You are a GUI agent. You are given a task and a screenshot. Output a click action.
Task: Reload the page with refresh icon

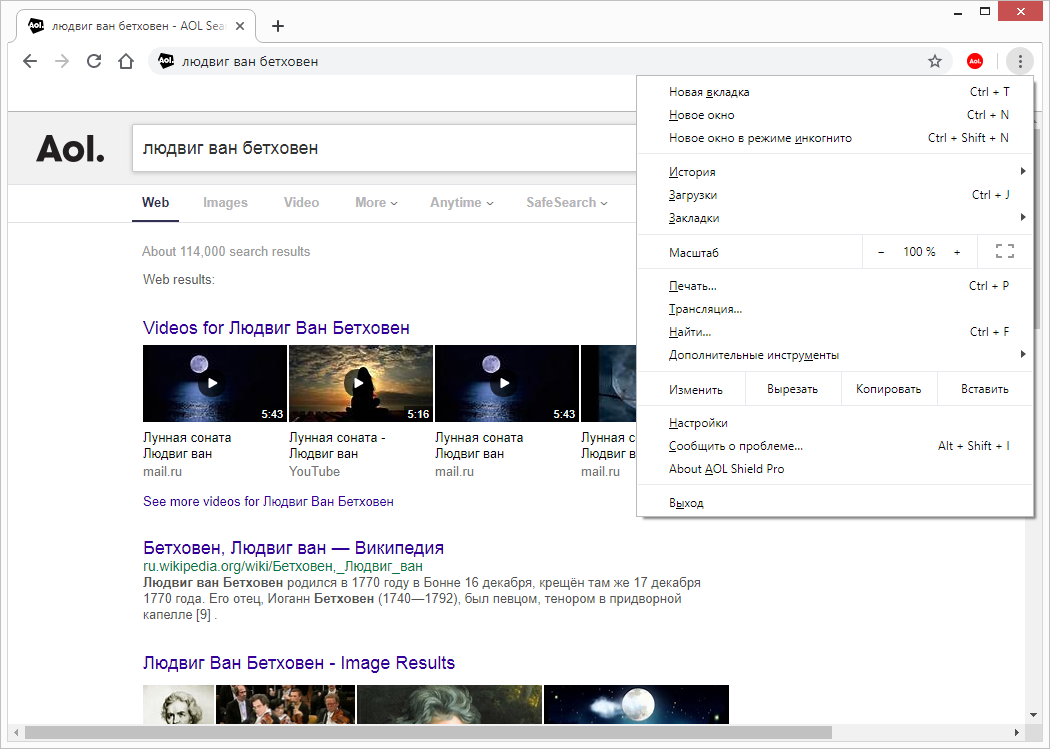pyautogui.click(x=94, y=61)
